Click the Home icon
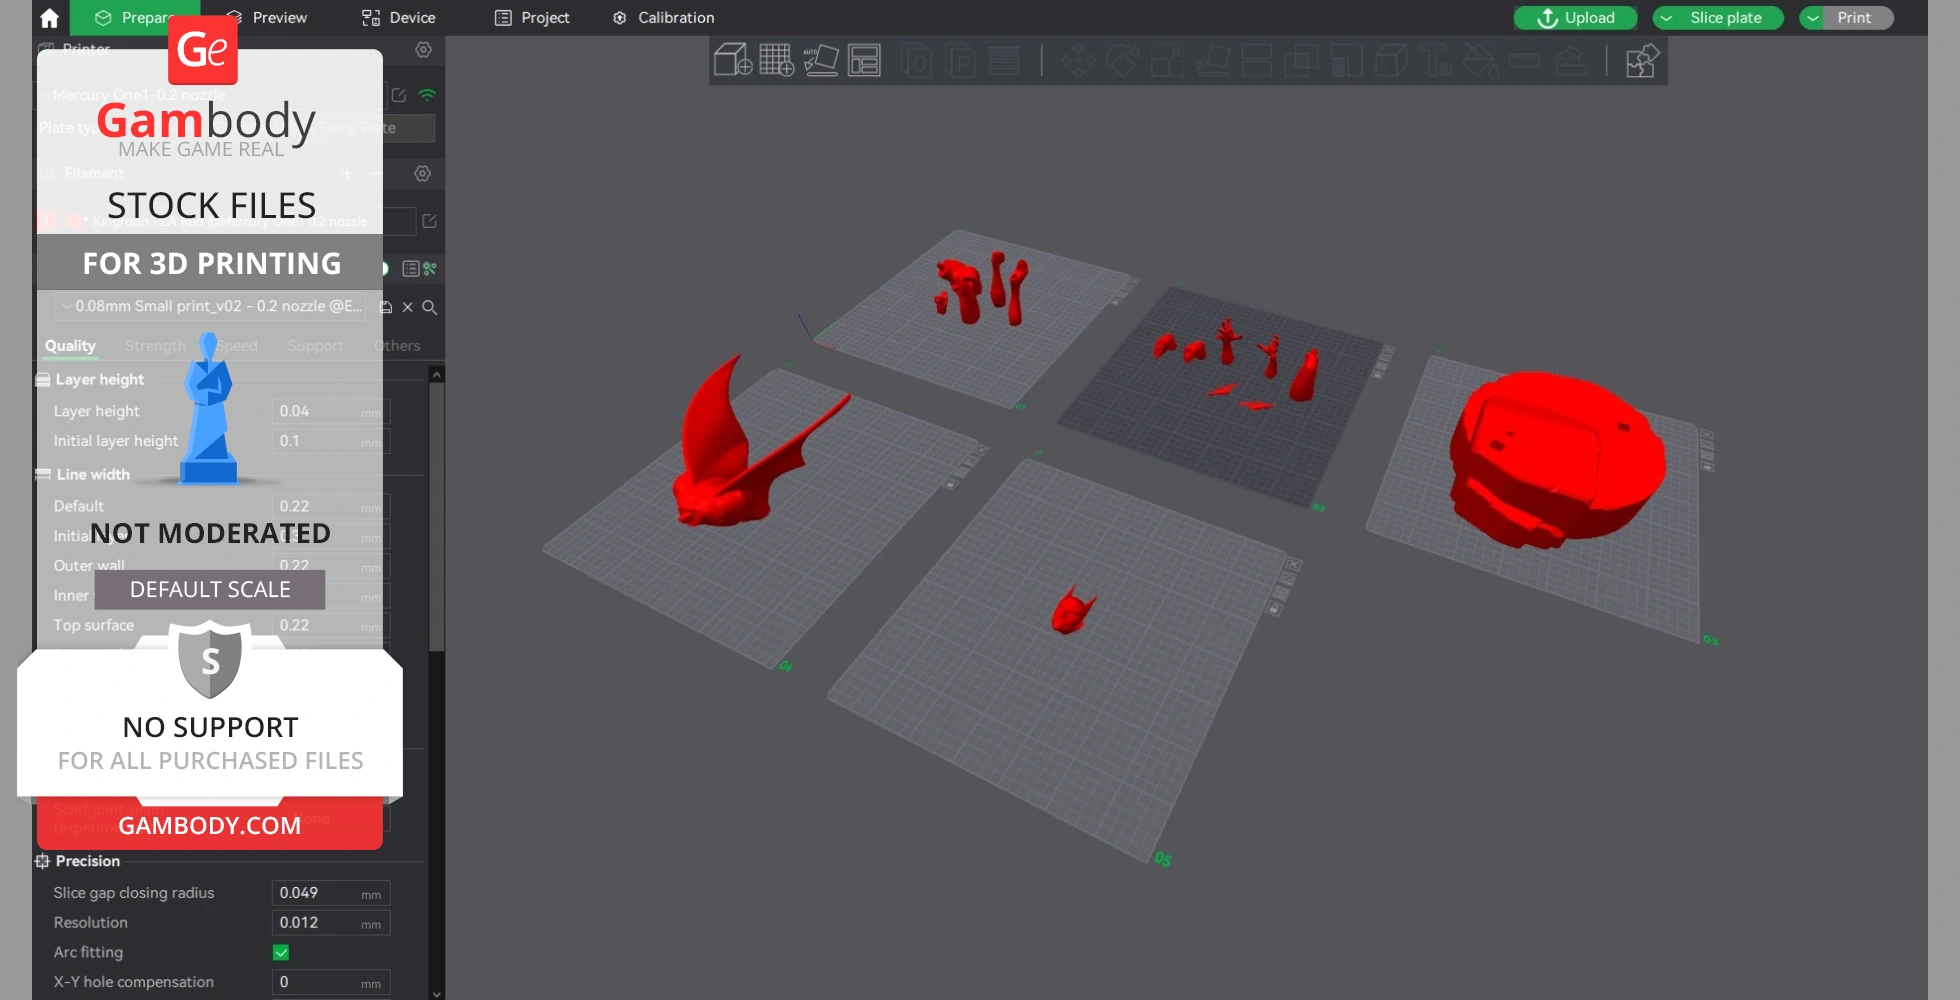The width and height of the screenshot is (1960, 1000). [49, 18]
